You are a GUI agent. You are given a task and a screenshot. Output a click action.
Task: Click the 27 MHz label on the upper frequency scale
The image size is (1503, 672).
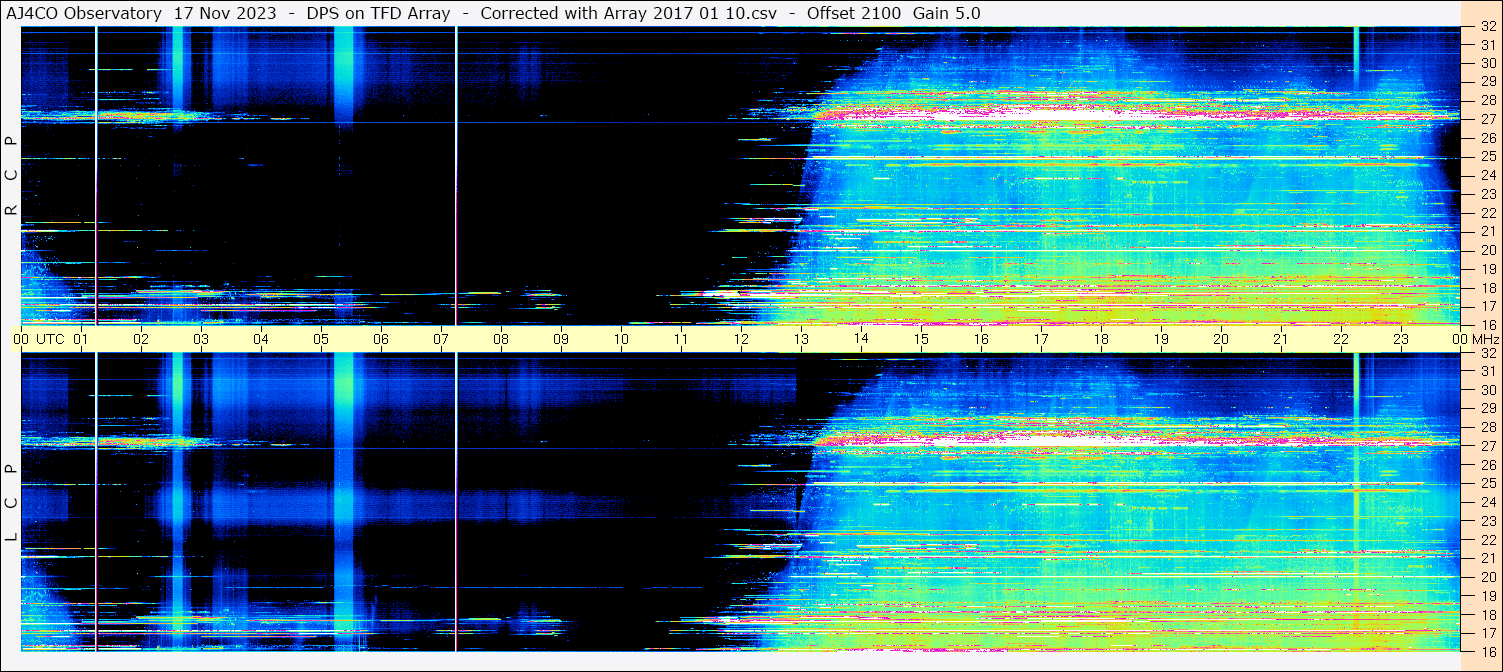click(1487, 118)
